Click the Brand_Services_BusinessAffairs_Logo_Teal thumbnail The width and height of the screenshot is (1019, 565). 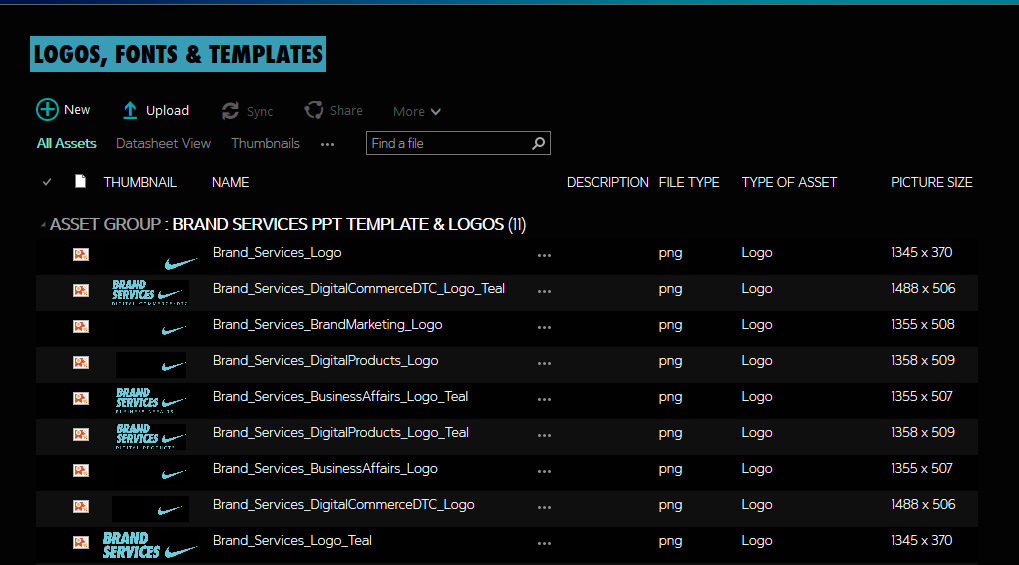[151, 401]
